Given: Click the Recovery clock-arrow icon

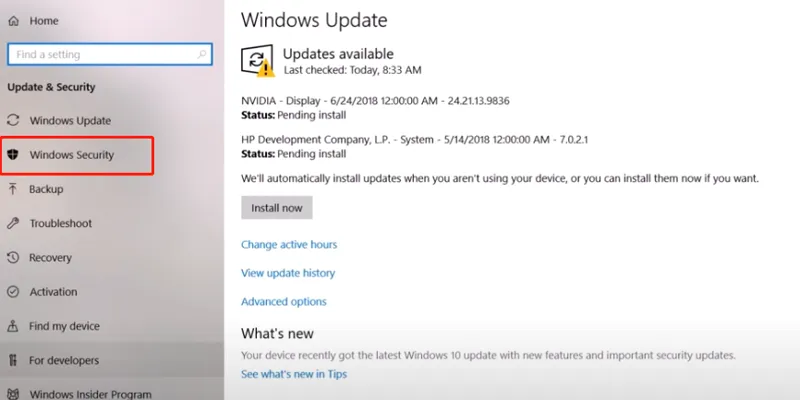Looking at the screenshot, I should (13, 257).
